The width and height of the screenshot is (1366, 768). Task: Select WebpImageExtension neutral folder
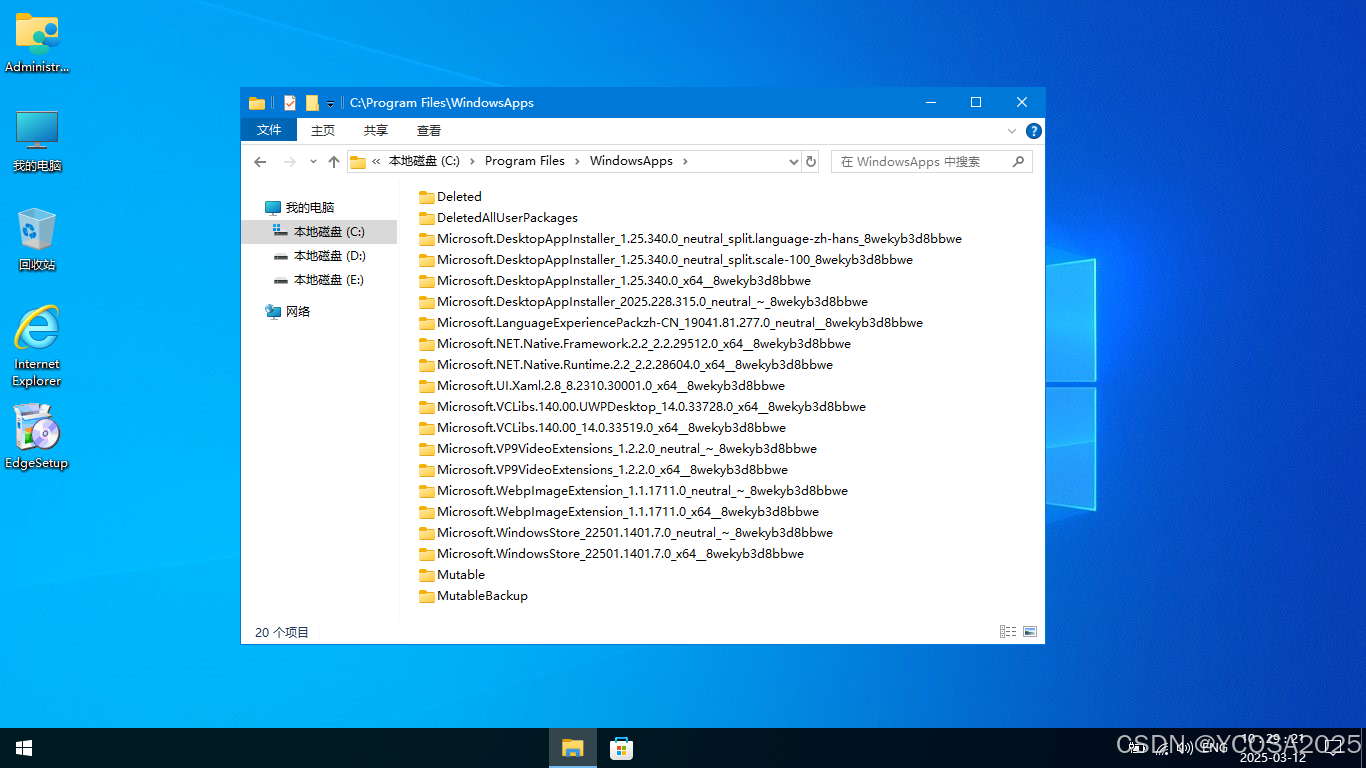pos(633,491)
